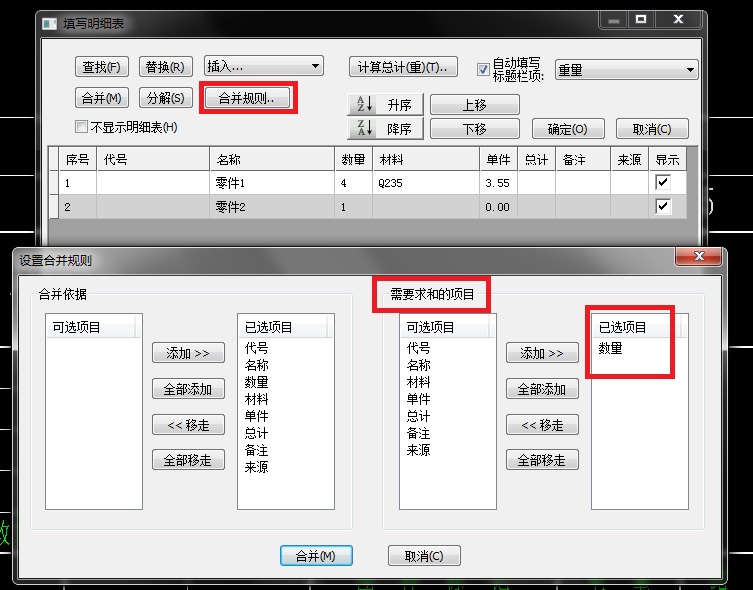The image size is (753, 590).
Task: Select 材料 in 需要求和的项目 available list
Action: [419, 382]
